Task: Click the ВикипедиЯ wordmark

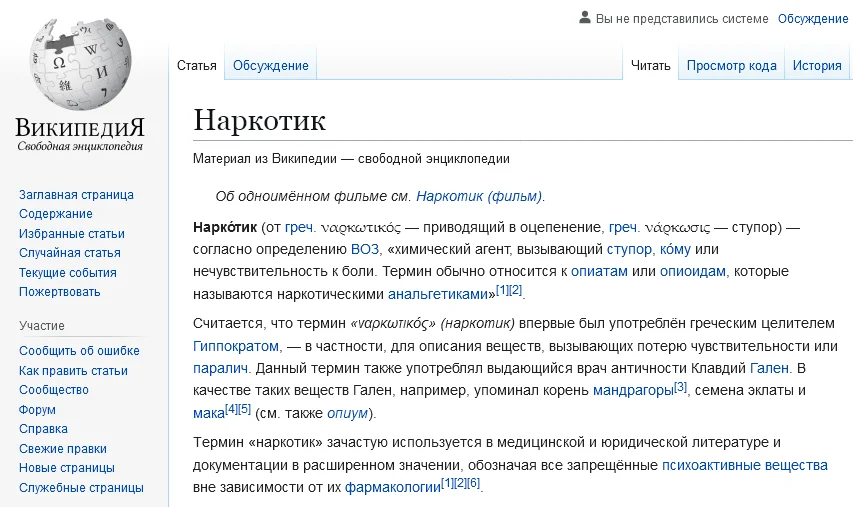Action: (80, 127)
